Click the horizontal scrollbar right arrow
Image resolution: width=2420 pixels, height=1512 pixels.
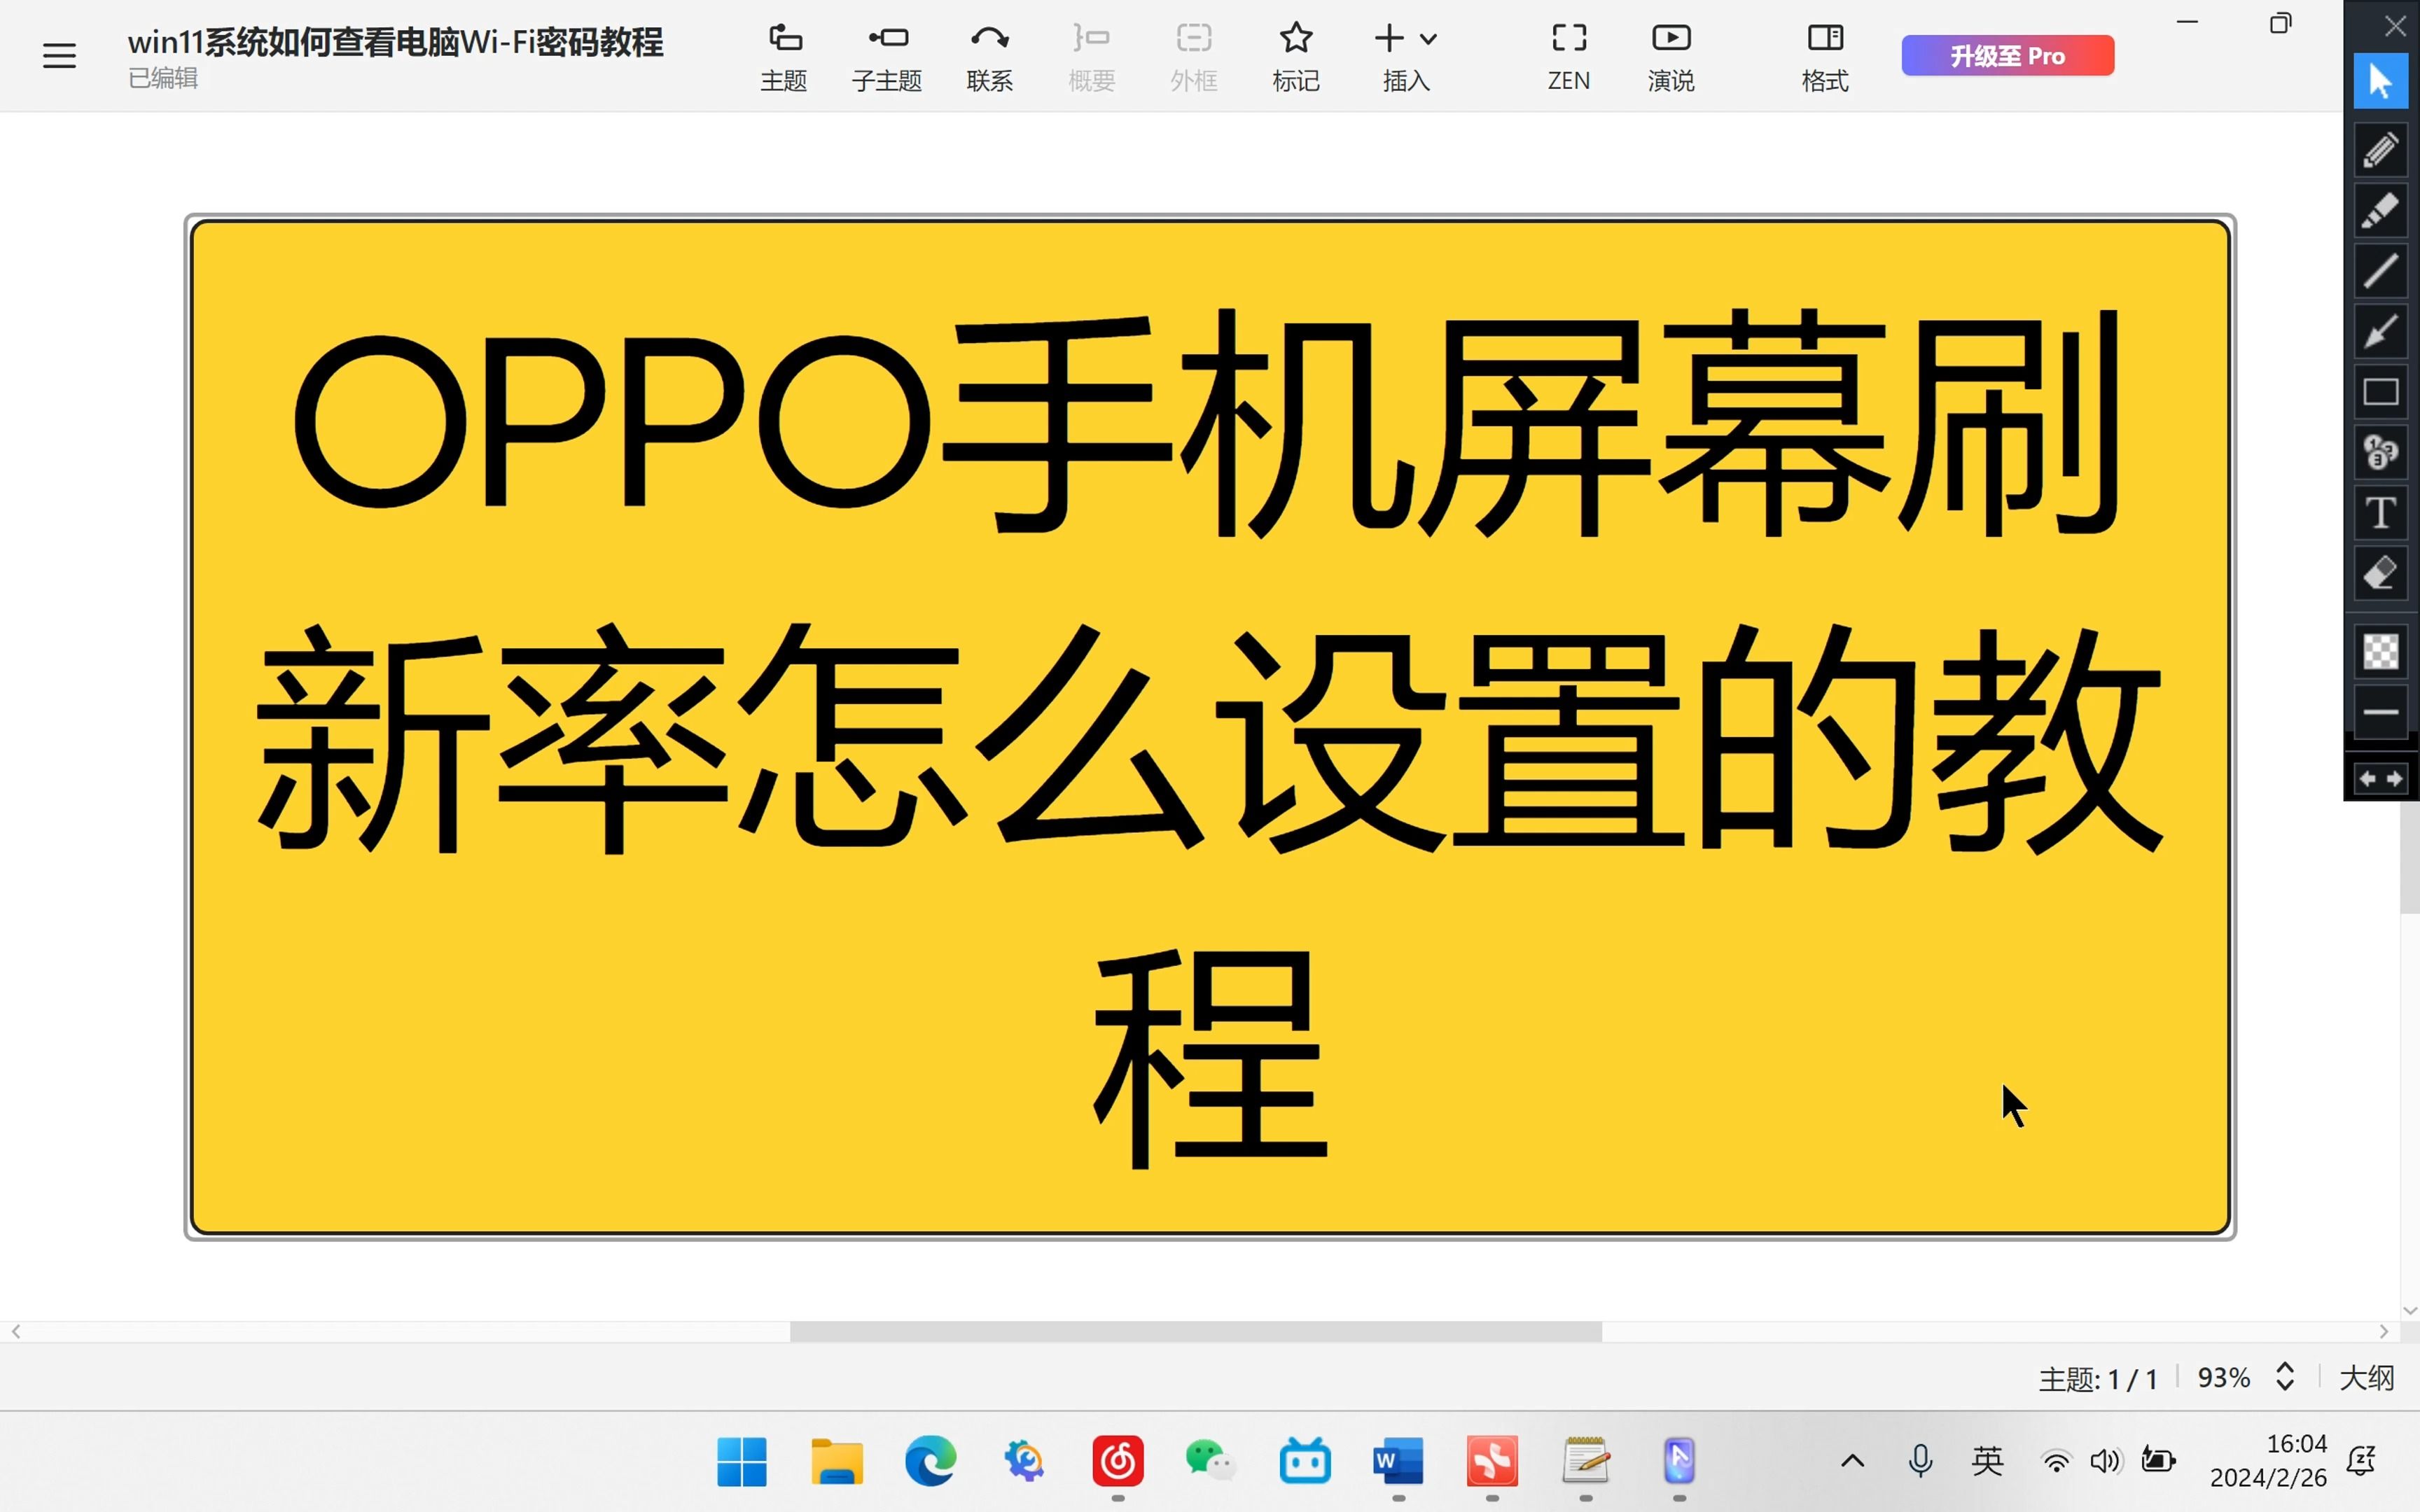[x=2384, y=1331]
